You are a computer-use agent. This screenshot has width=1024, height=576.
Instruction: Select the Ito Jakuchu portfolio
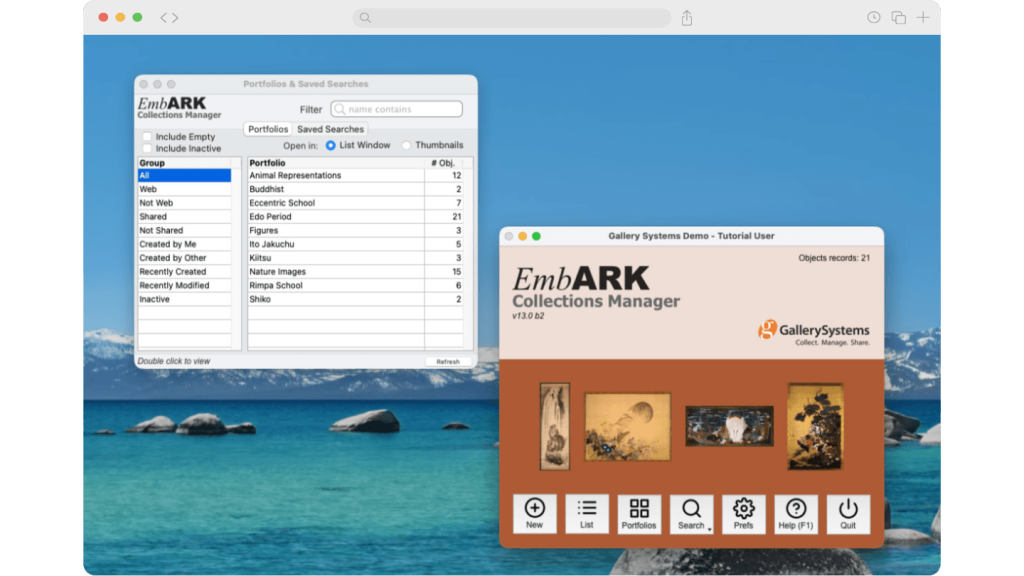355,244
